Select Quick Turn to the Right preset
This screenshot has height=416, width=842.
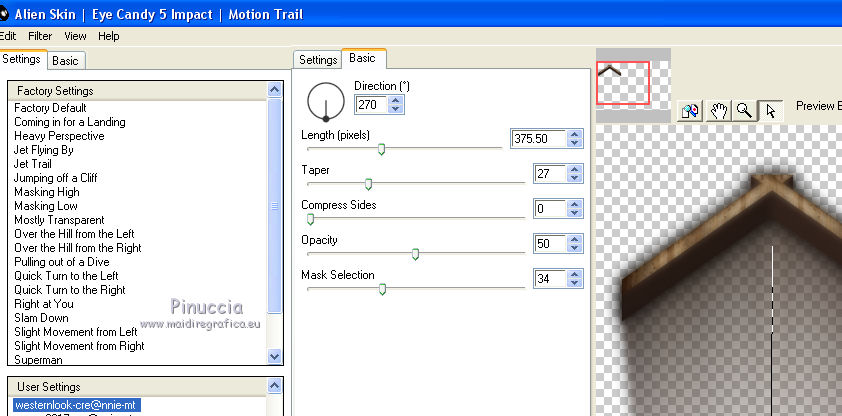(x=70, y=289)
